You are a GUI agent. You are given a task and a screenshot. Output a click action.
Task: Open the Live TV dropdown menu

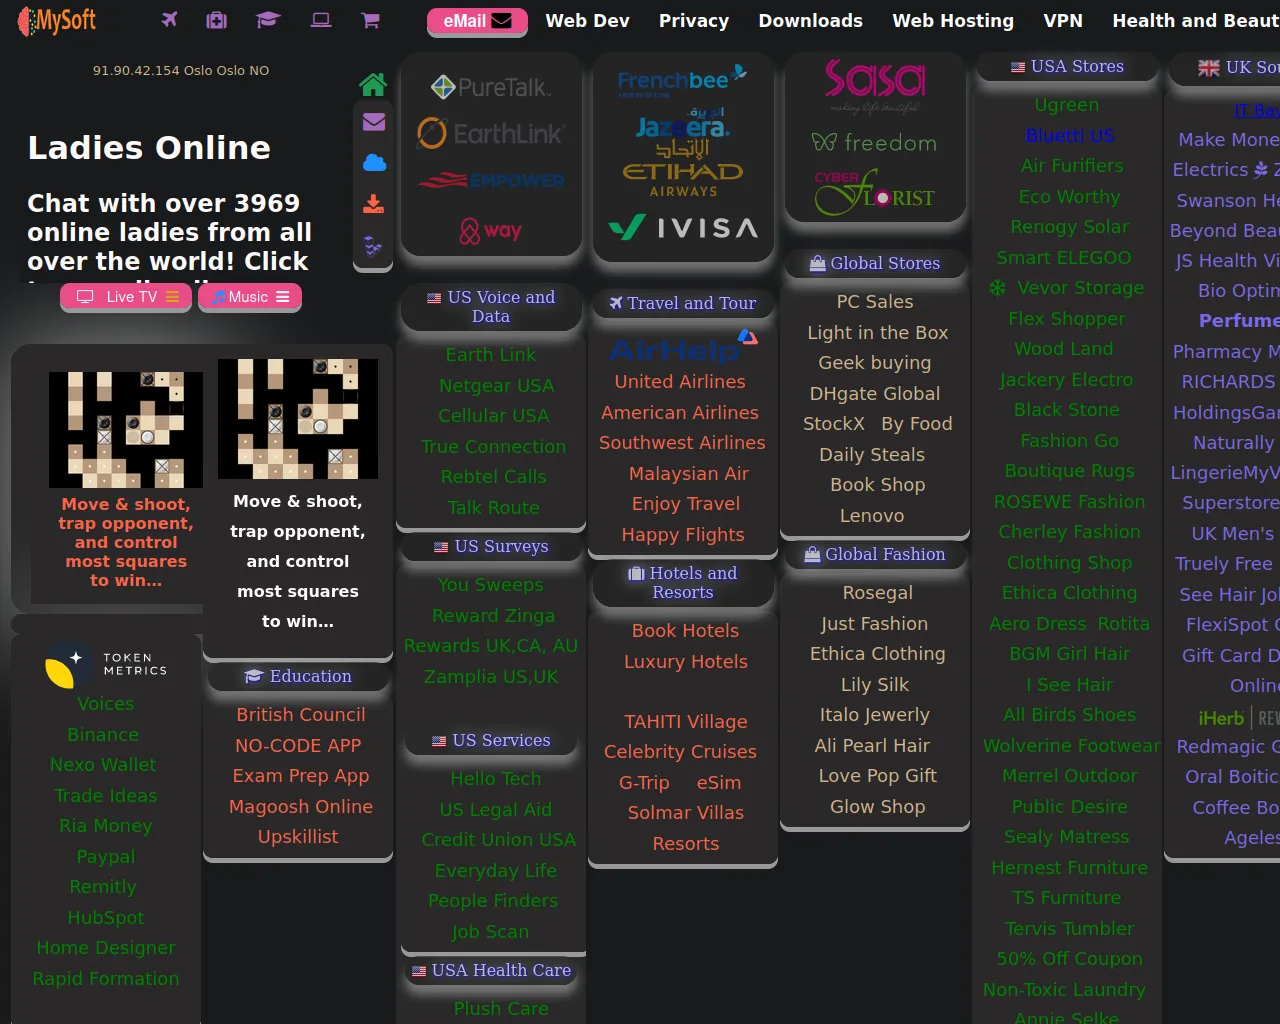(126, 297)
